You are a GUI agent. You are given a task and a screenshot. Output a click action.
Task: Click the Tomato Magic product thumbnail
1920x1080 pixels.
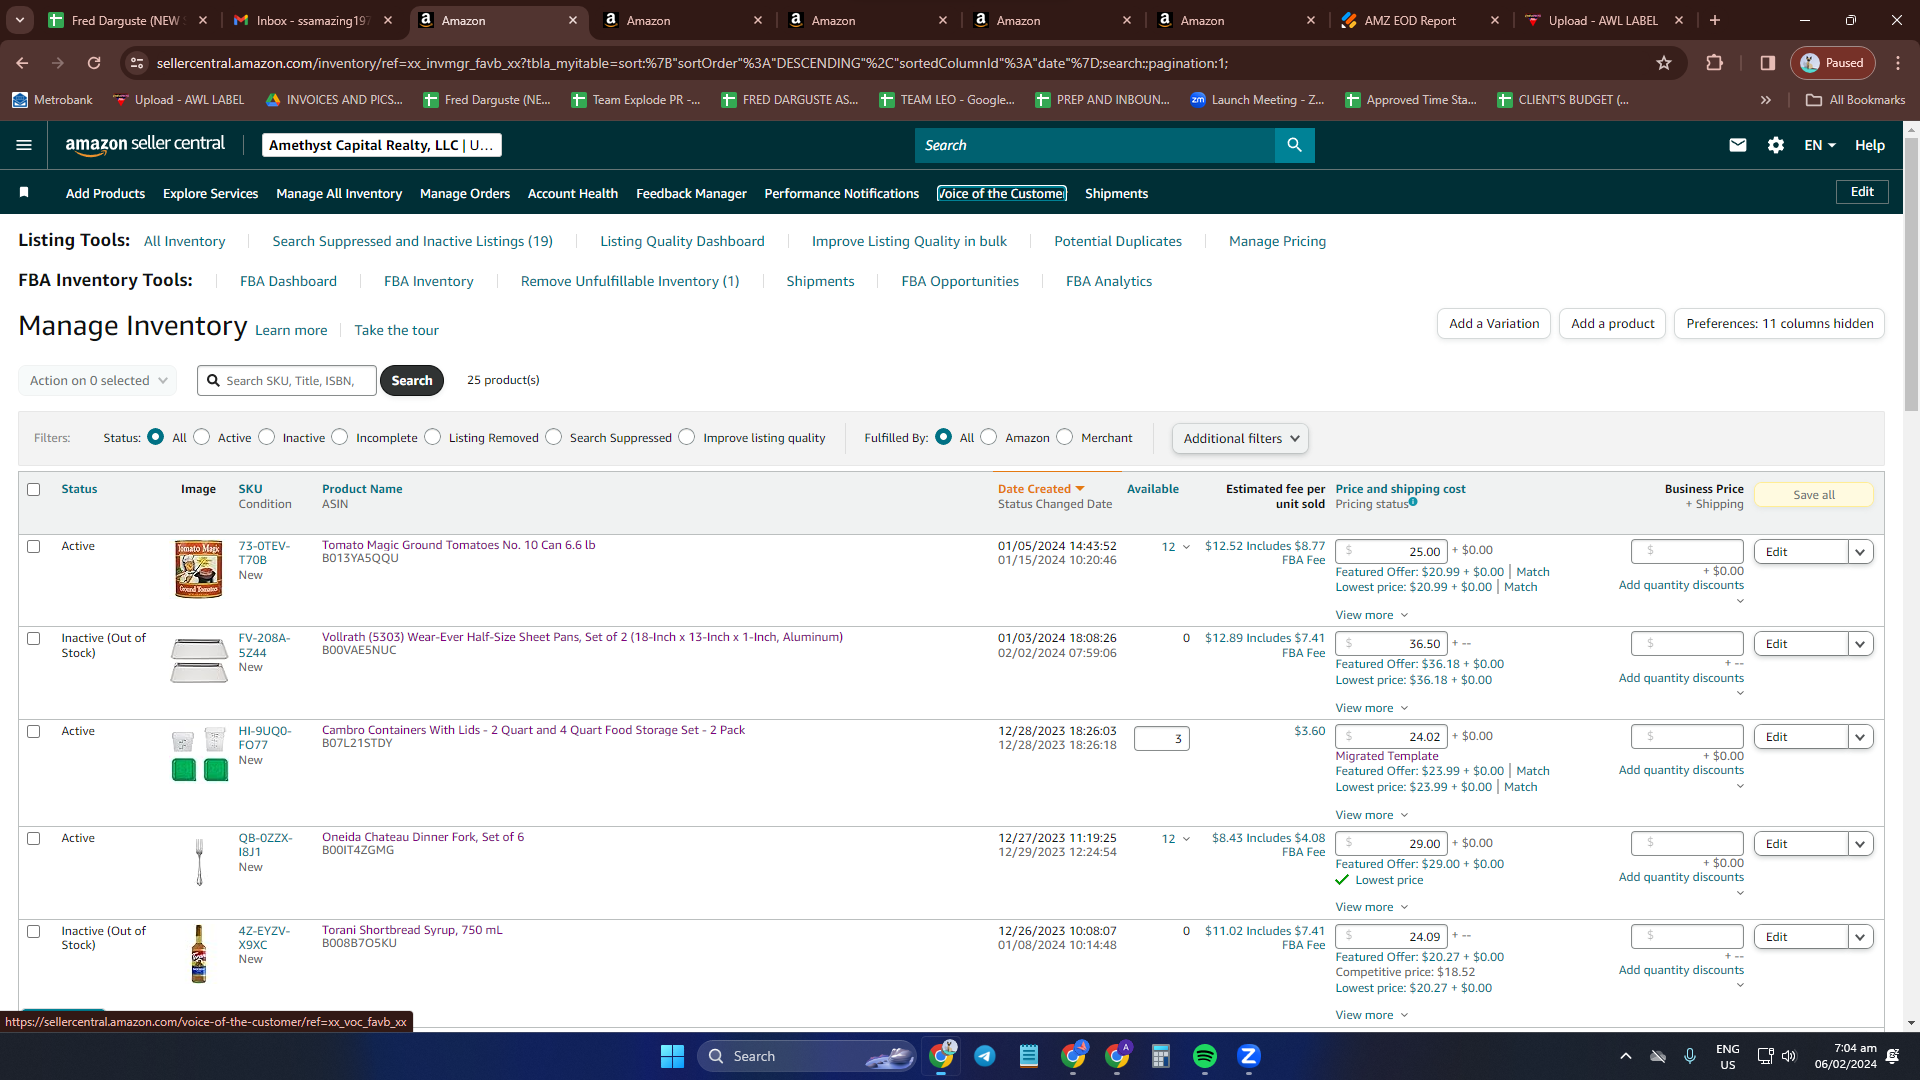tap(199, 569)
